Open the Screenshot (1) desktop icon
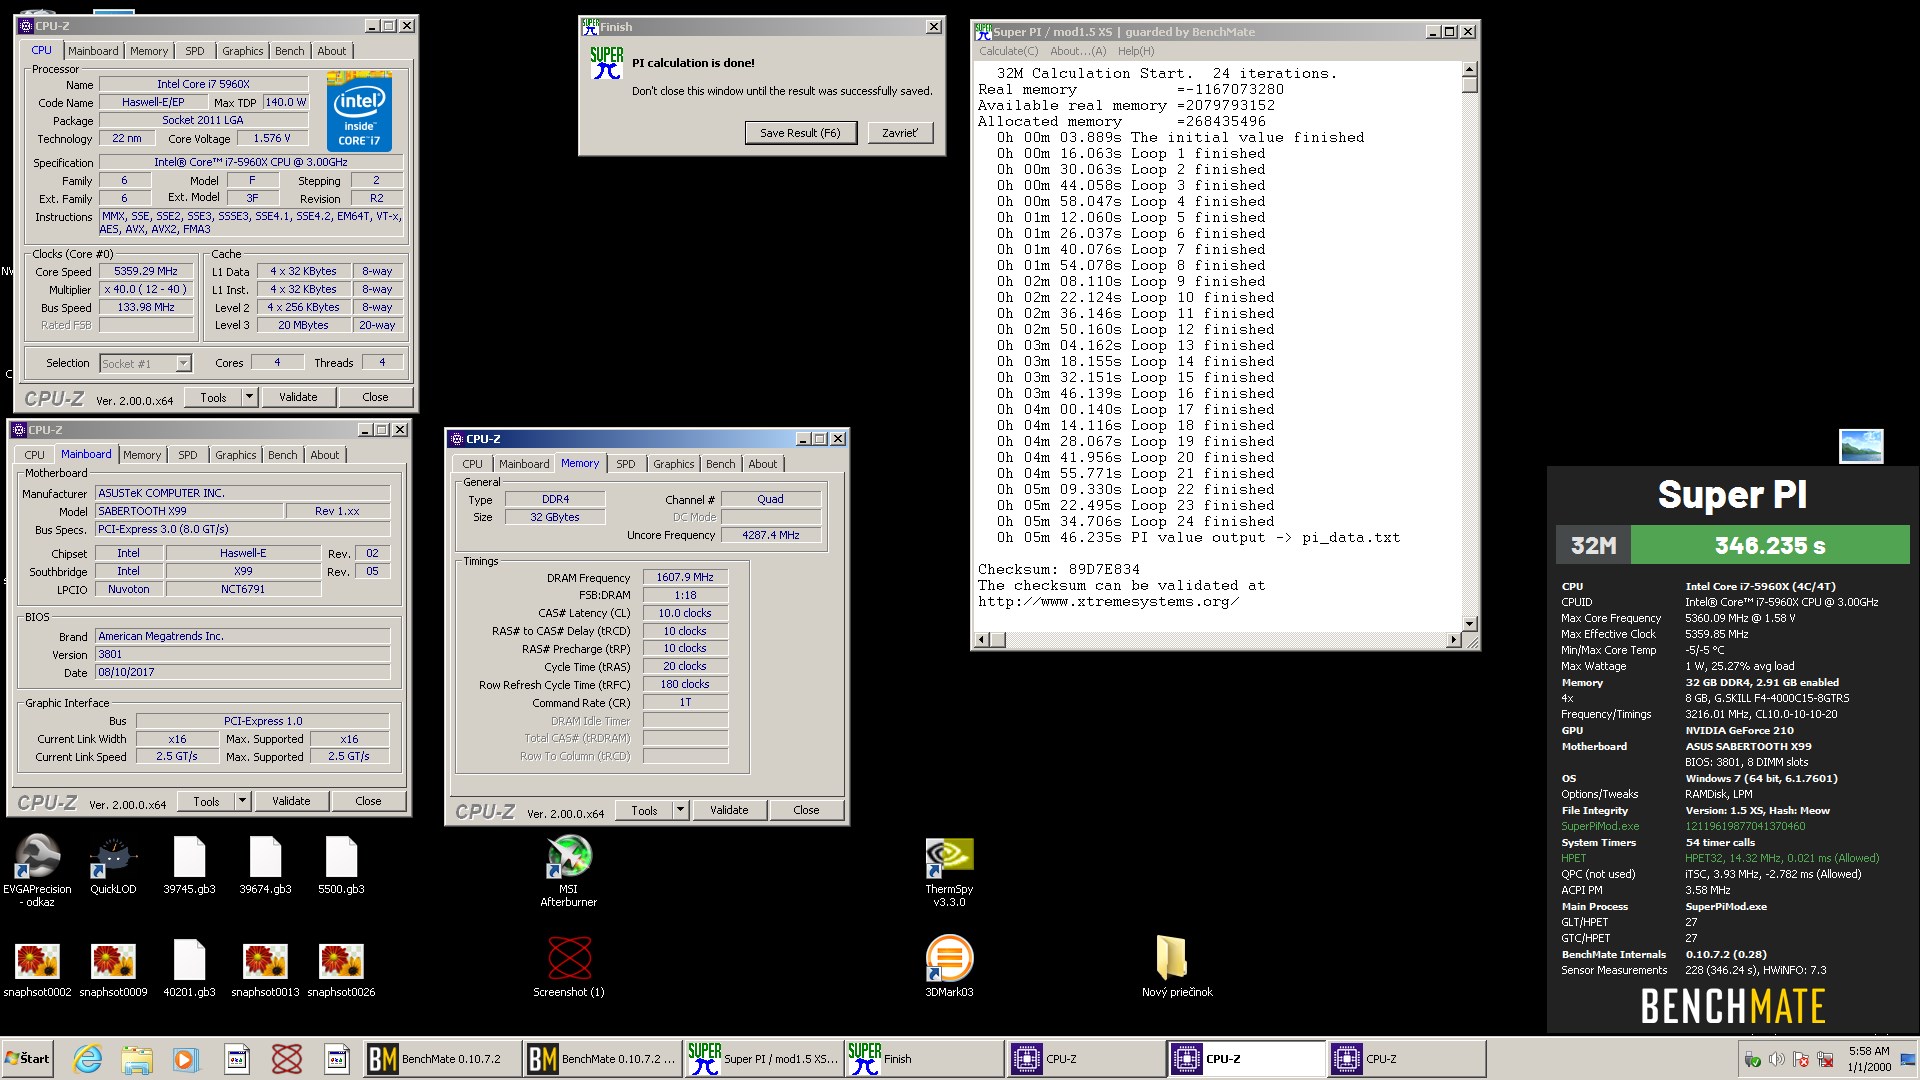 [x=568, y=968]
